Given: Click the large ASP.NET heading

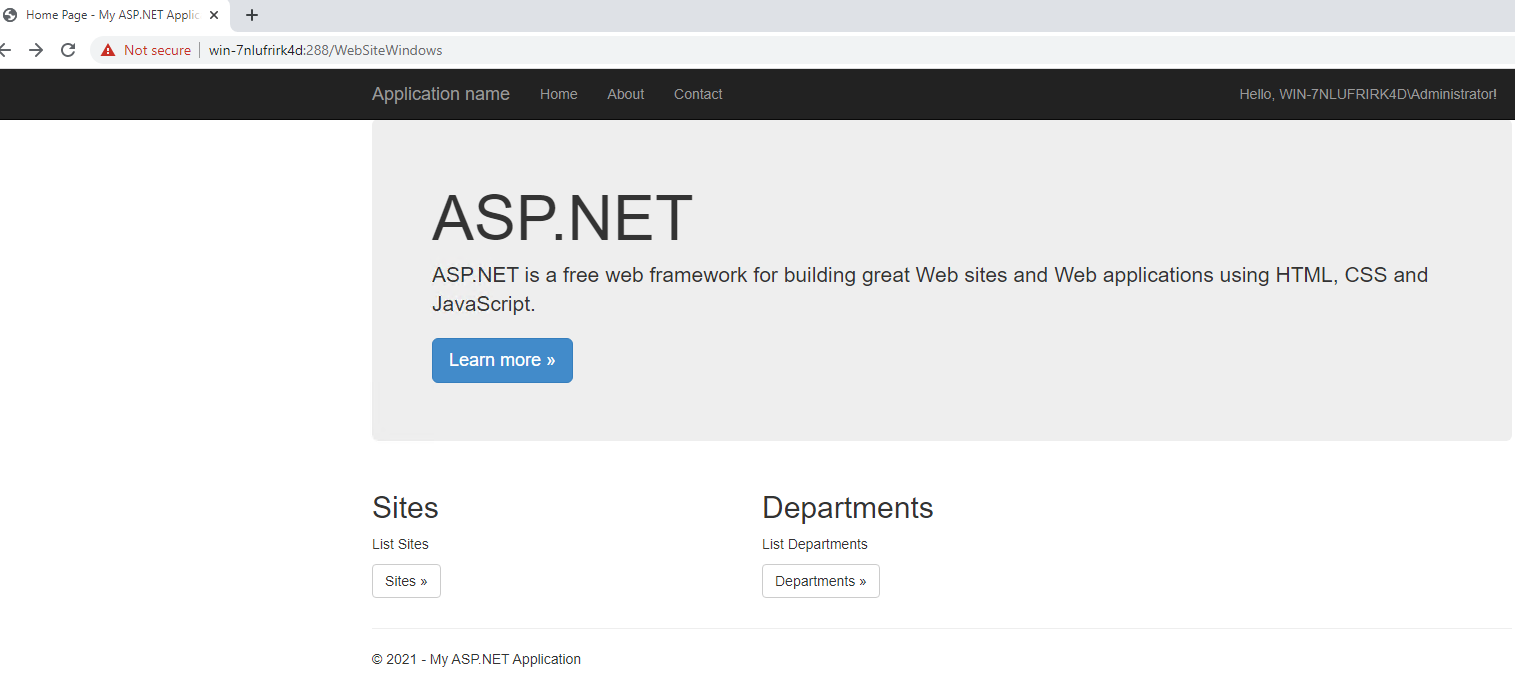Looking at the screenshot, I should pos(563,218).
